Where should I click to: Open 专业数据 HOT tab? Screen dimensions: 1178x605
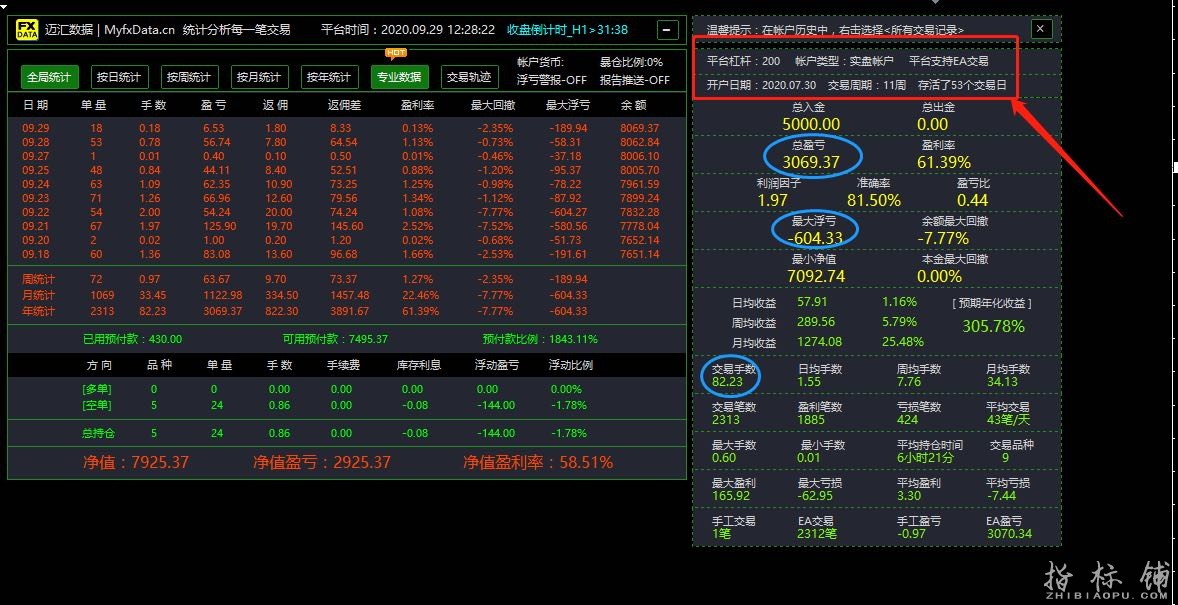[399, 77]
